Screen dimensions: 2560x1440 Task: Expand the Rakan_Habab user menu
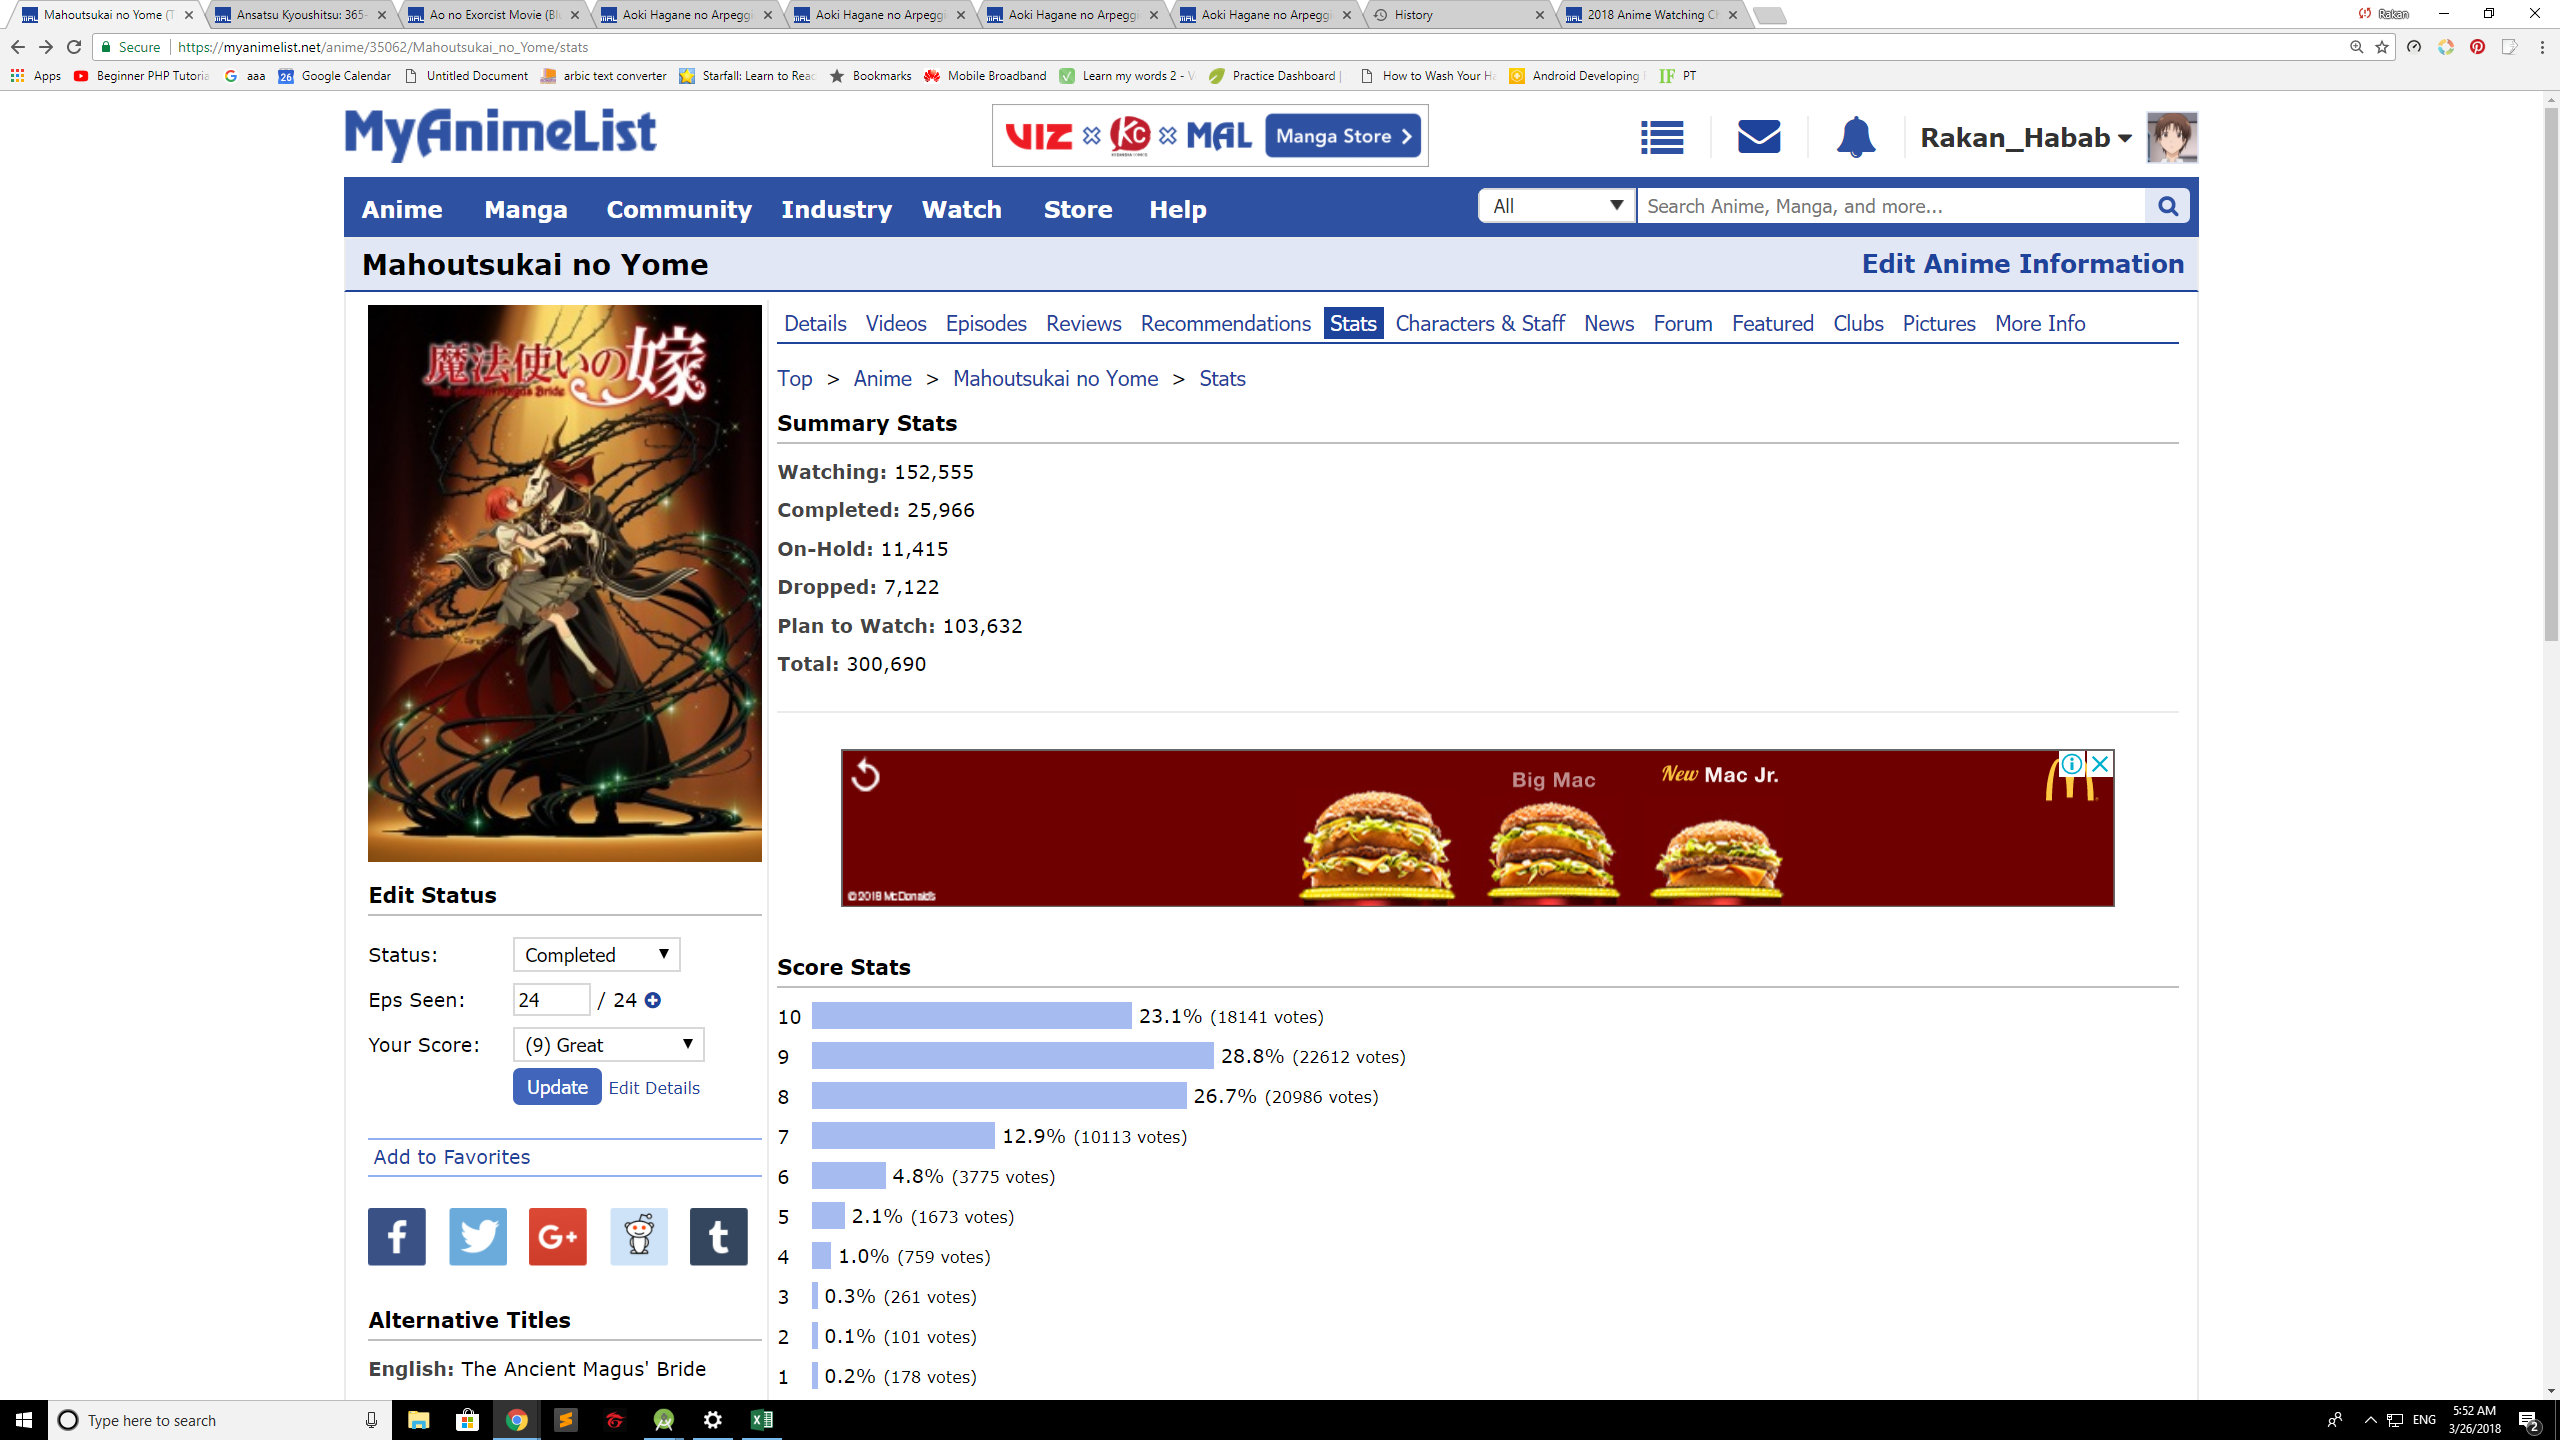(x=2025, y=137)
